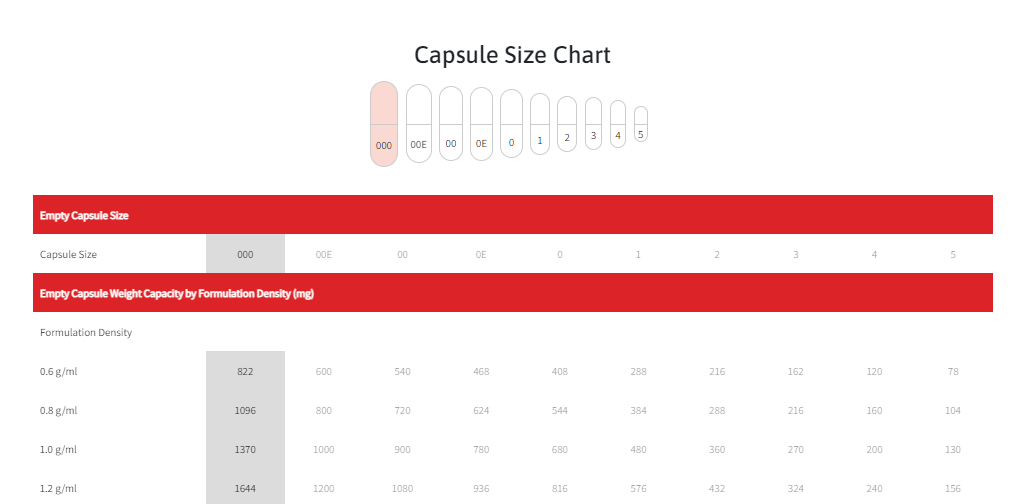
Task: Click size 5 in the Capsule Size row
Action: click(953, 254)
